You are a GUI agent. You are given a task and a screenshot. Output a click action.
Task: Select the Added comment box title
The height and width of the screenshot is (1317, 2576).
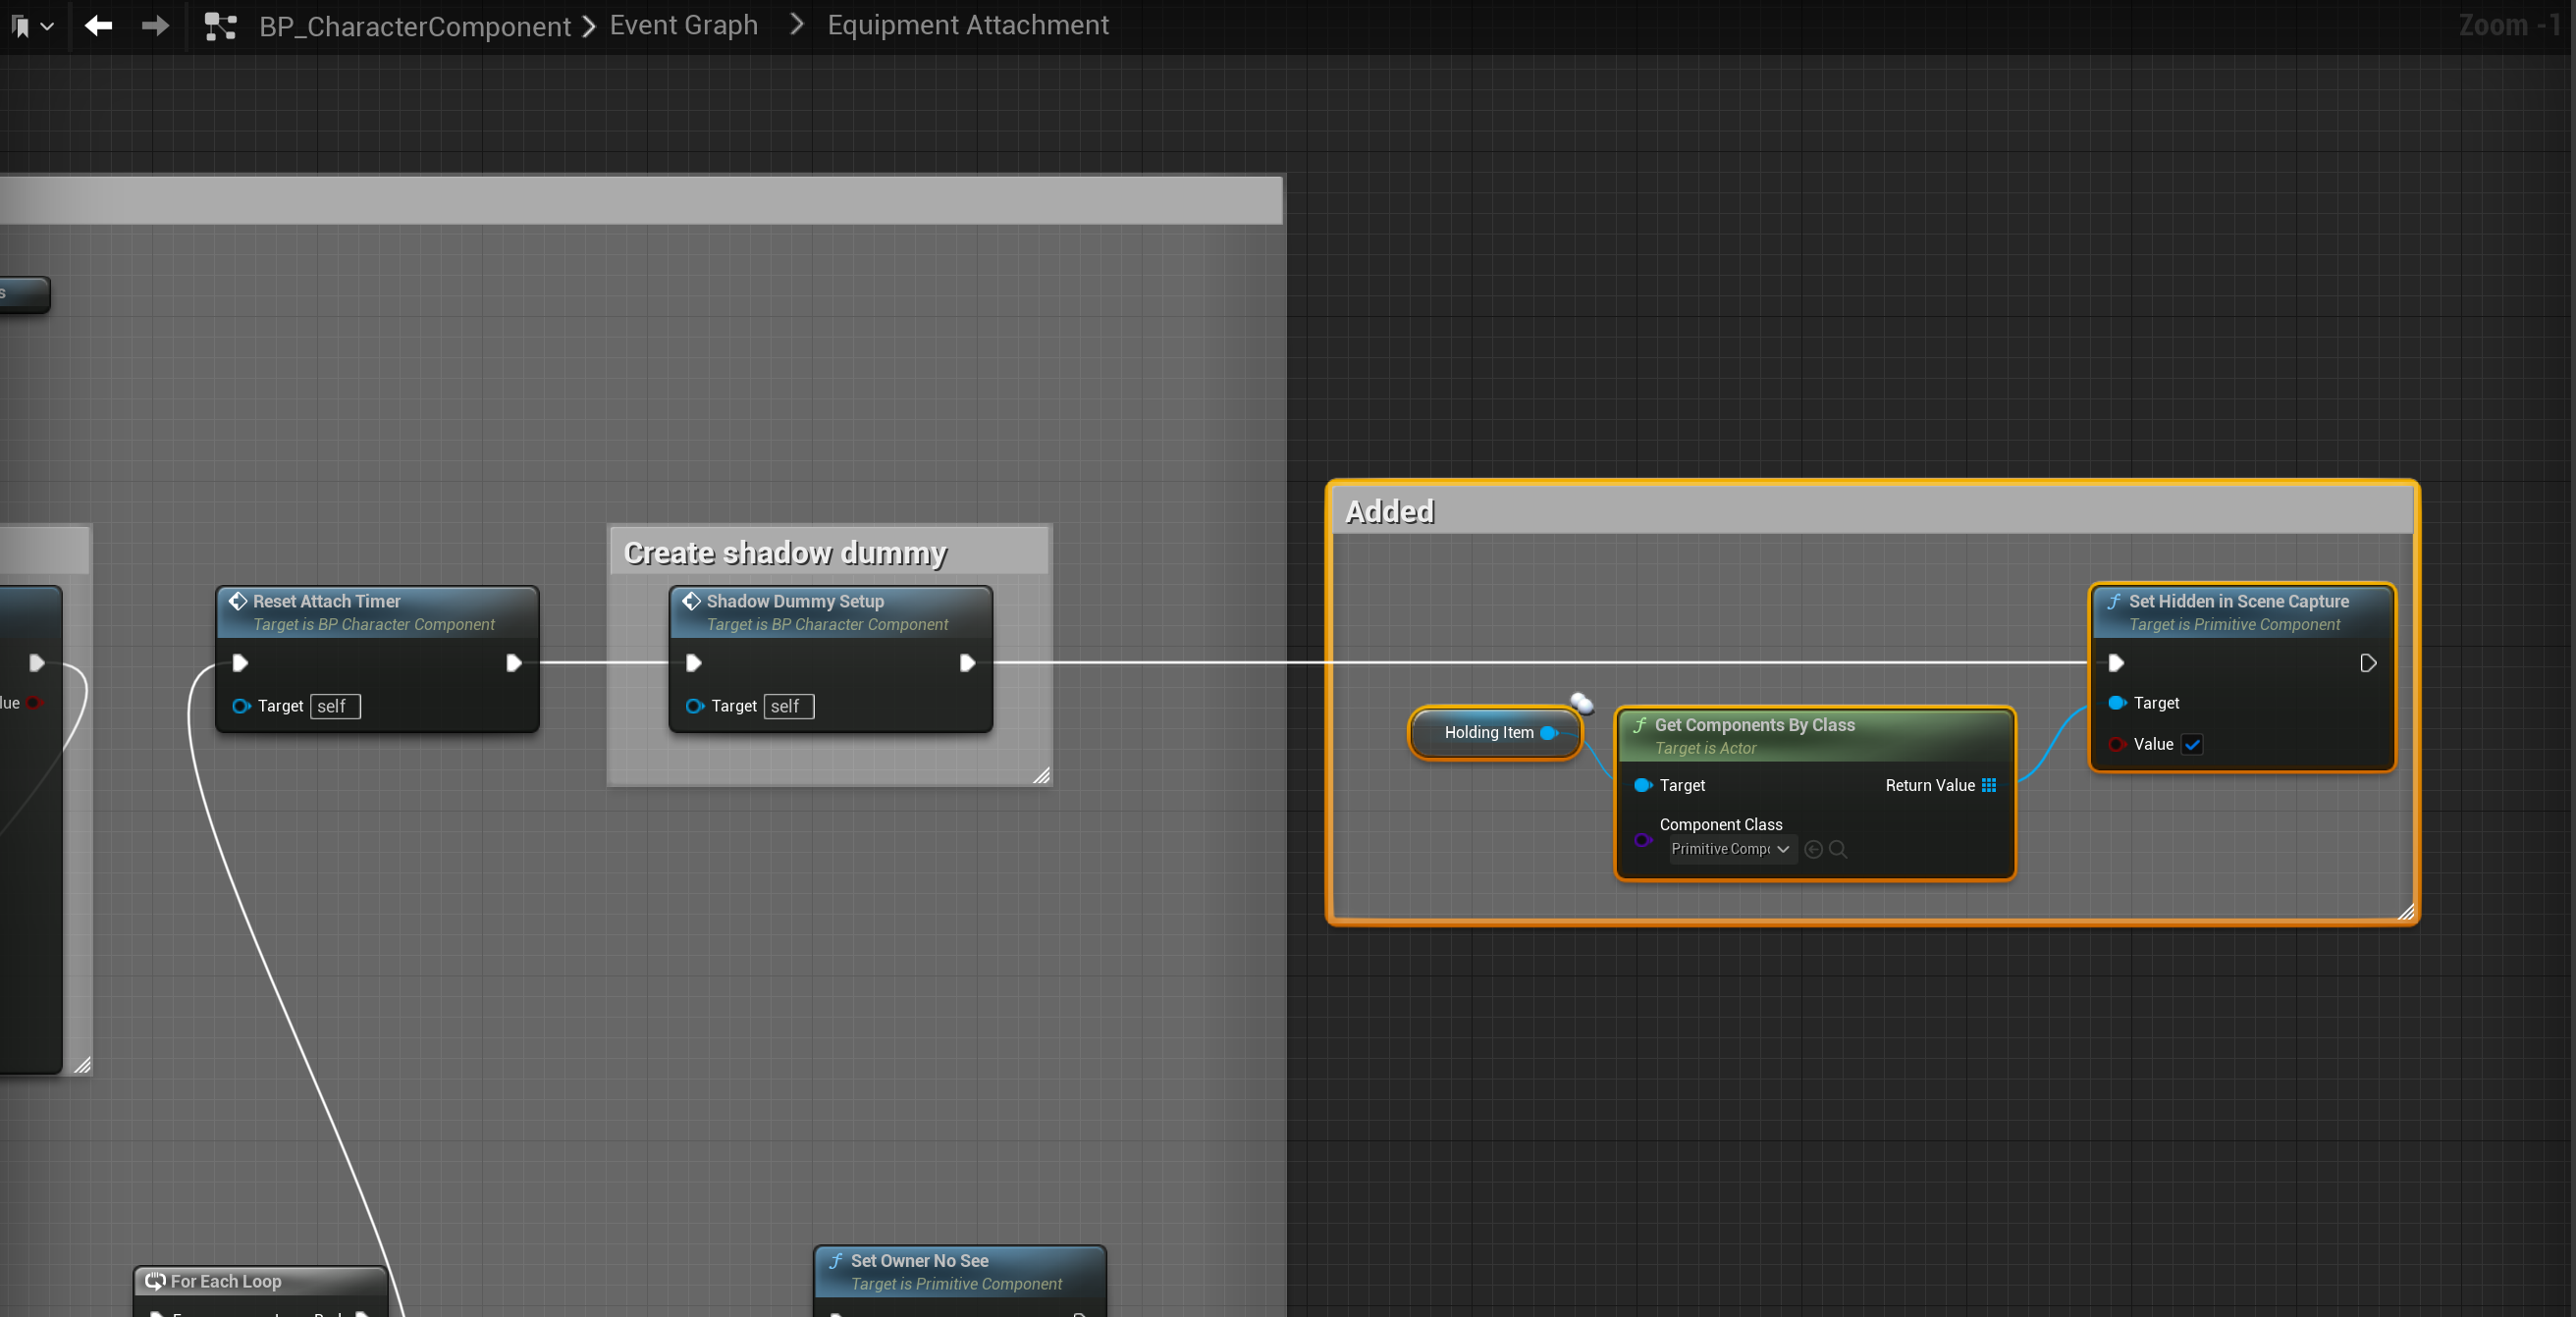click(1389, 512)
